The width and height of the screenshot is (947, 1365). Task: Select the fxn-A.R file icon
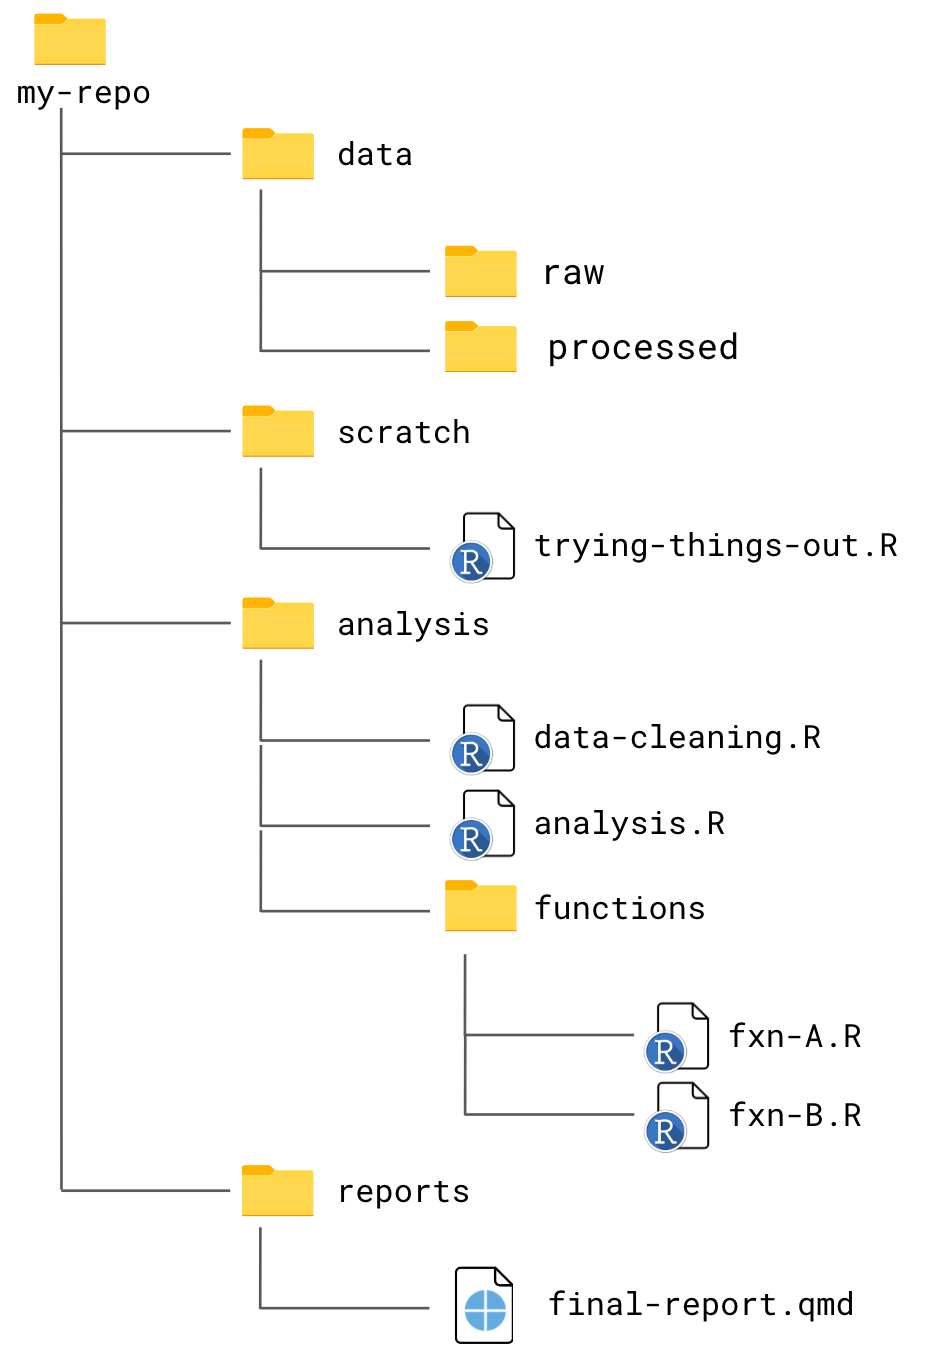click(x=678, y=1037)
